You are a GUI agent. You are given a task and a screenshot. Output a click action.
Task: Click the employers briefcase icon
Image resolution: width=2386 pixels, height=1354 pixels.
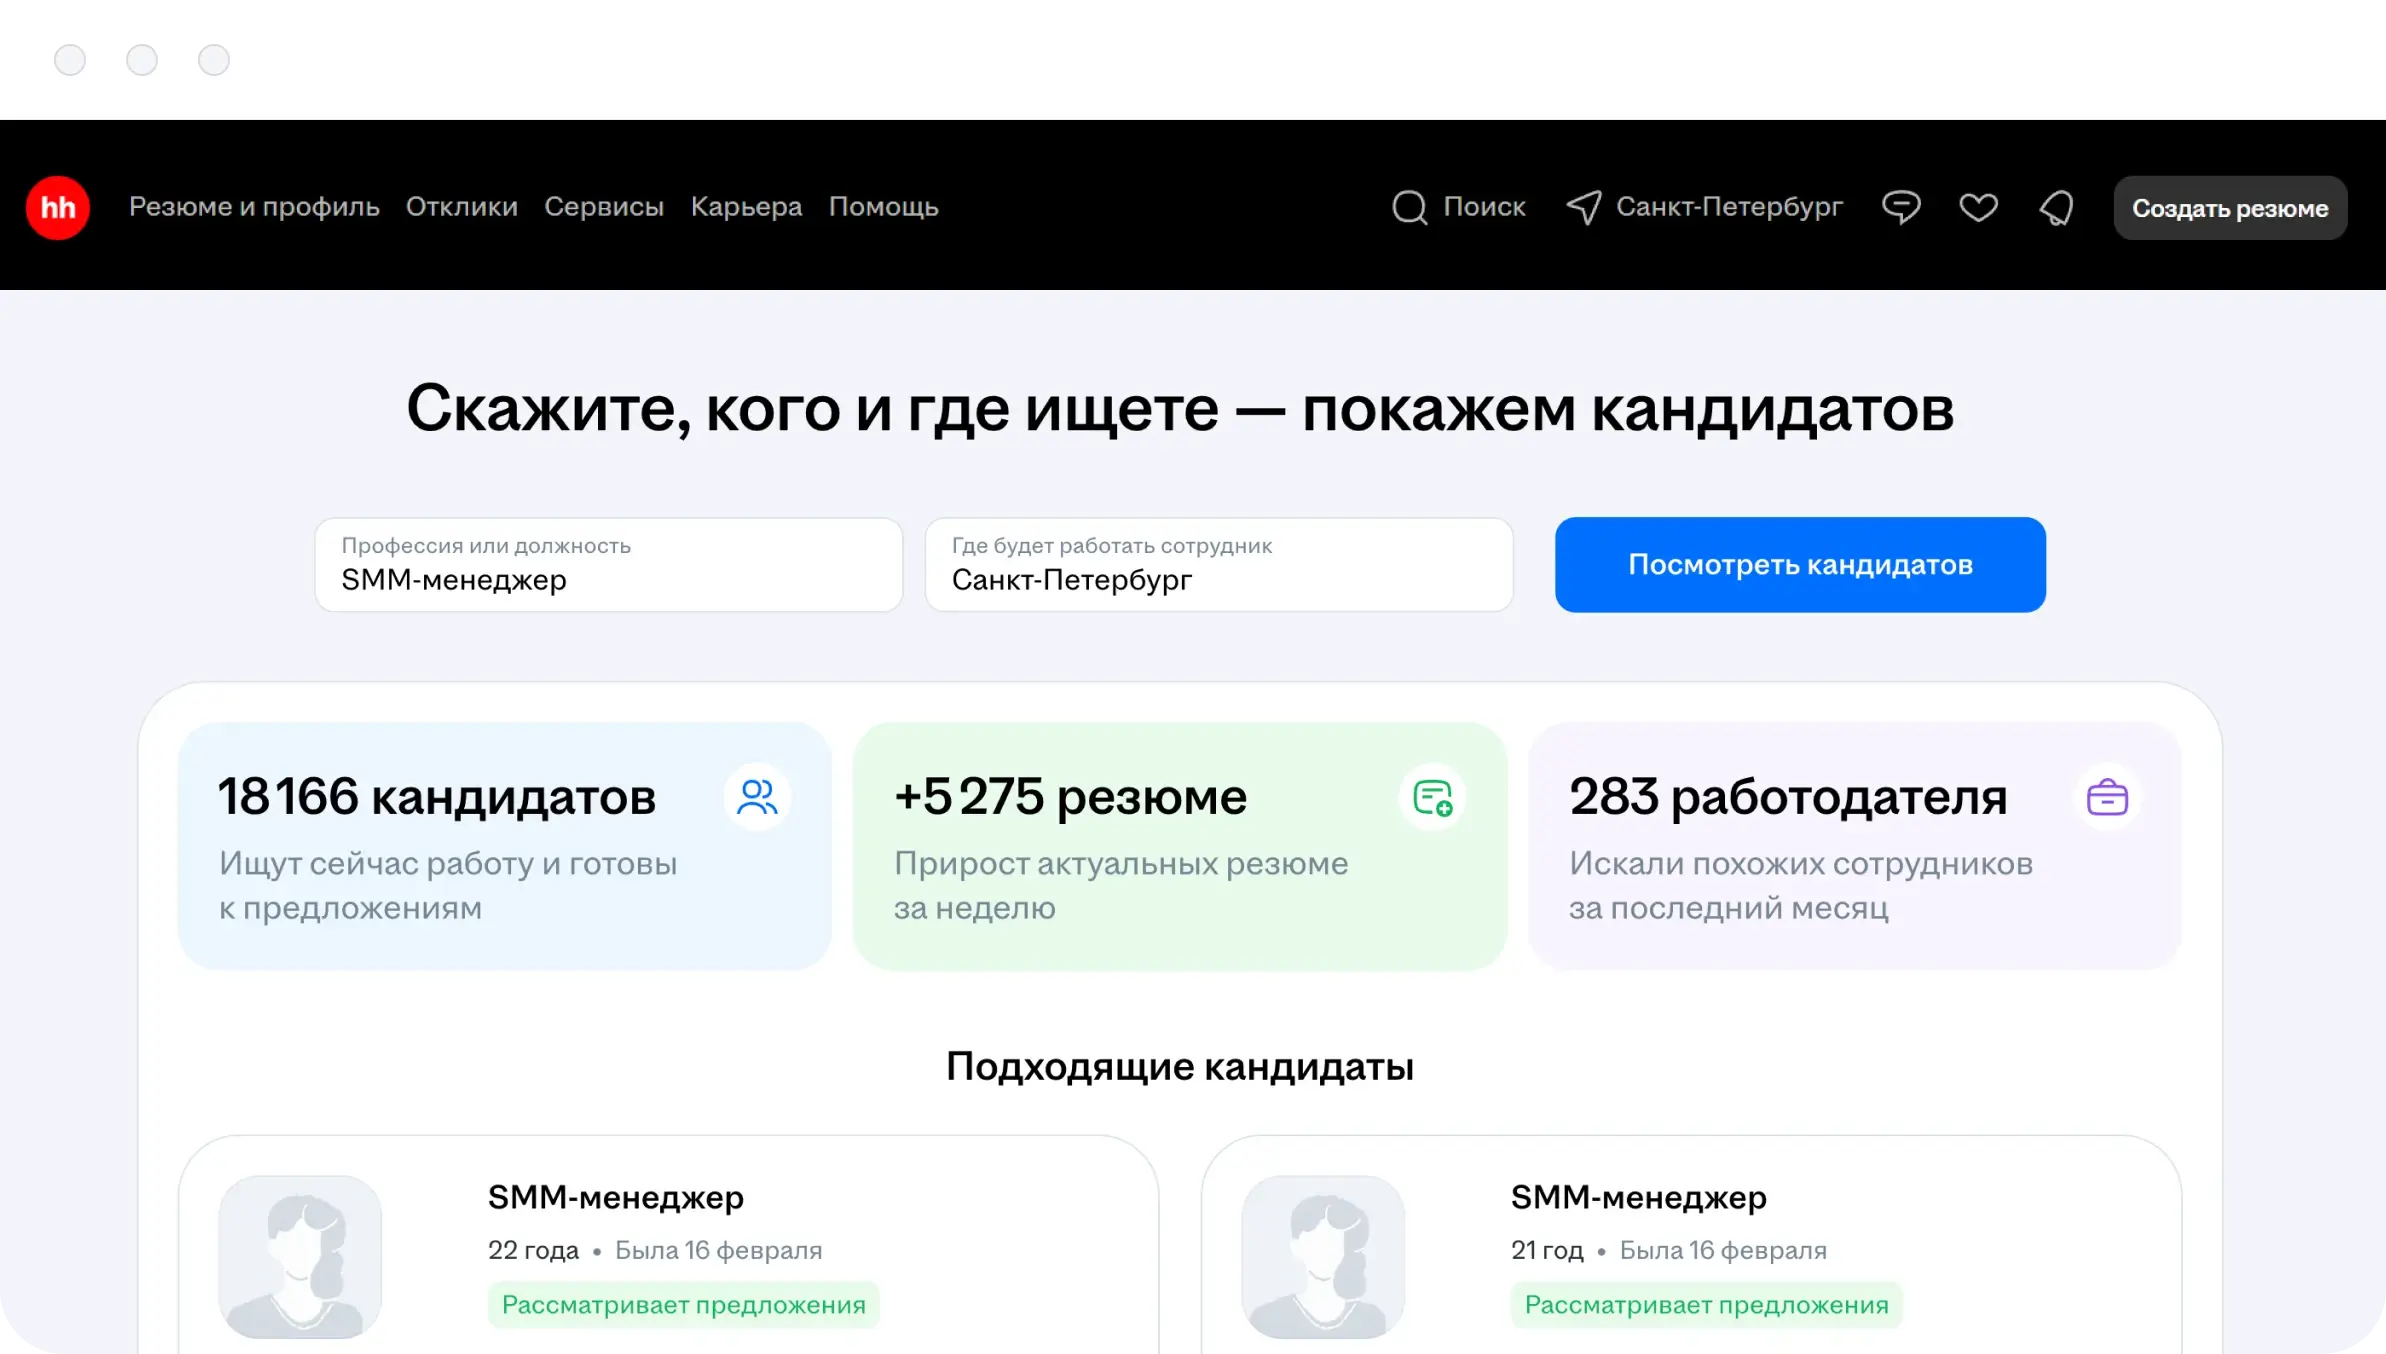click(2107, 797)
